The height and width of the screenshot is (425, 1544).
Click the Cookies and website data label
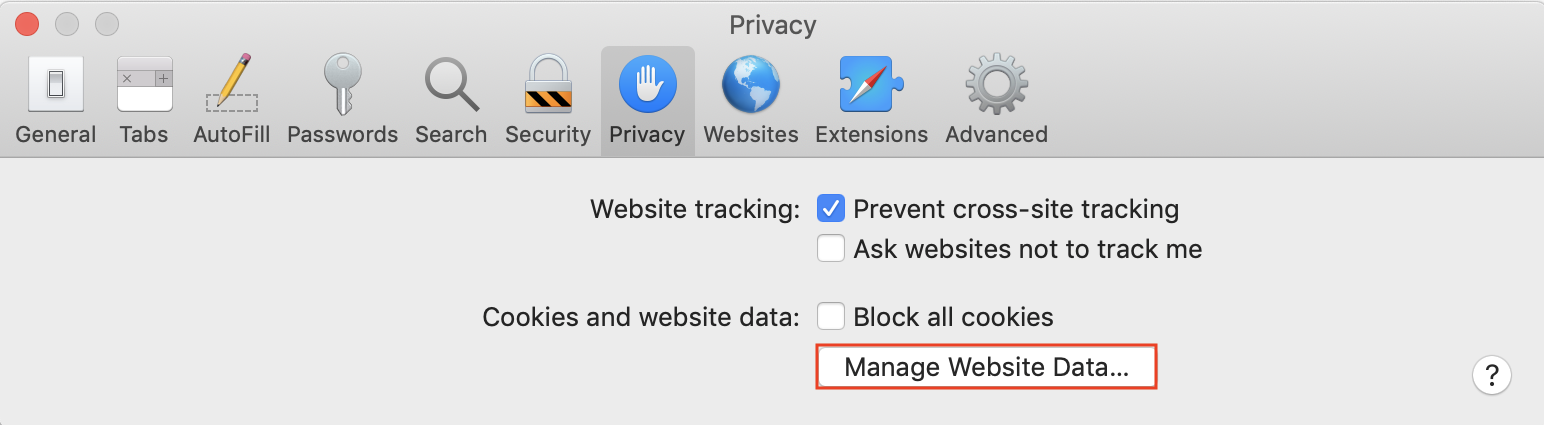click(x=642, y=317)
